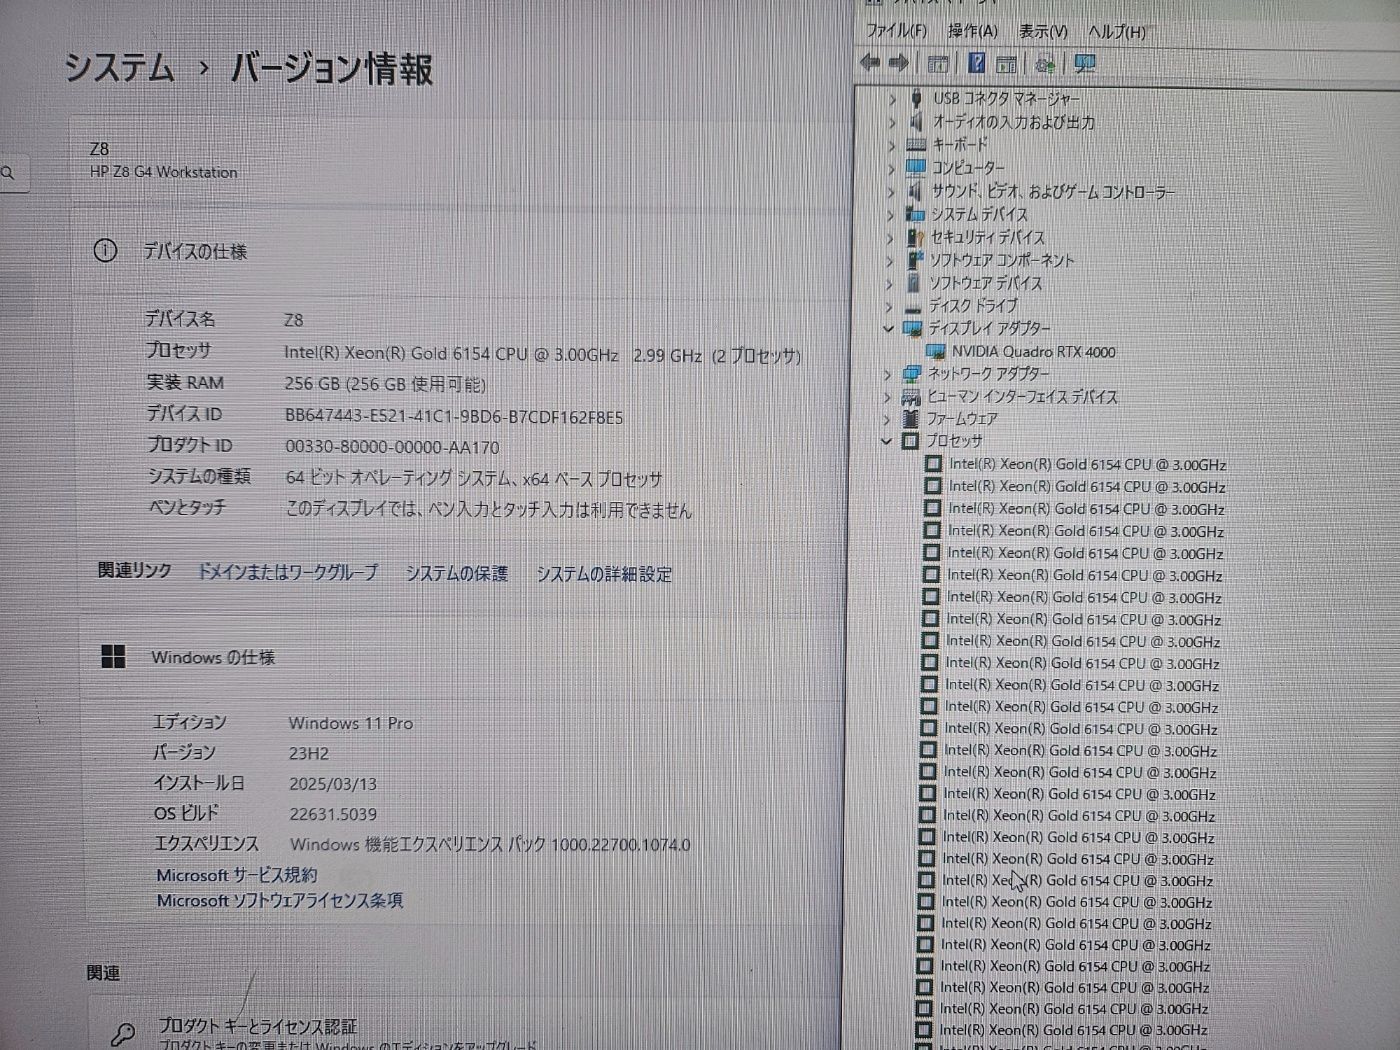Click the version value 23H2
Image resolution: width=1400 pixels, height=1050 pixels.
[309, 753]
